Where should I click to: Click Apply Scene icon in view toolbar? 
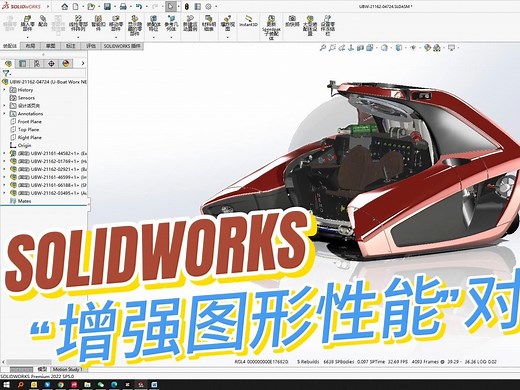[x=437, y=48]
